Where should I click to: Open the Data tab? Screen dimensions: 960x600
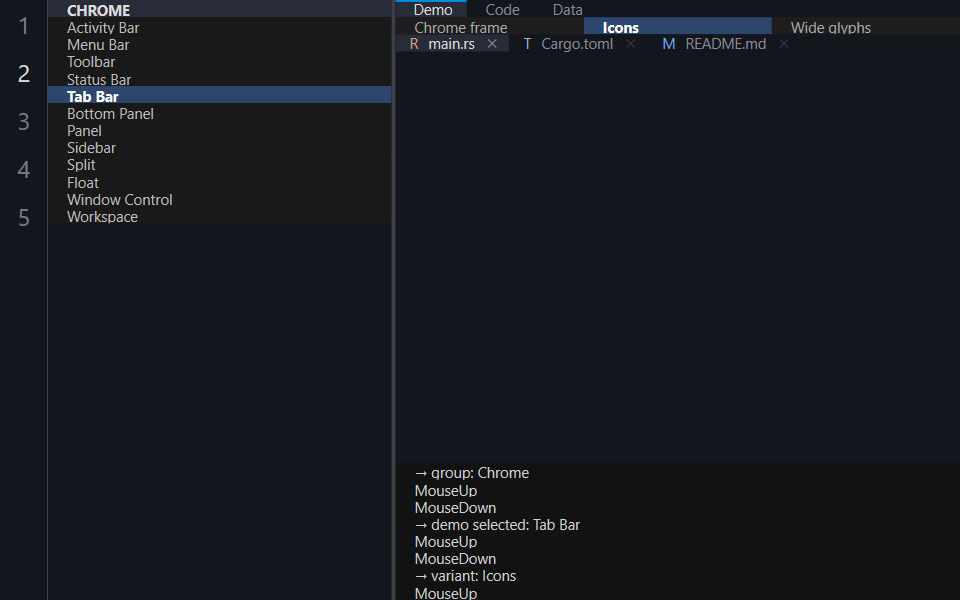pos(568,10)
